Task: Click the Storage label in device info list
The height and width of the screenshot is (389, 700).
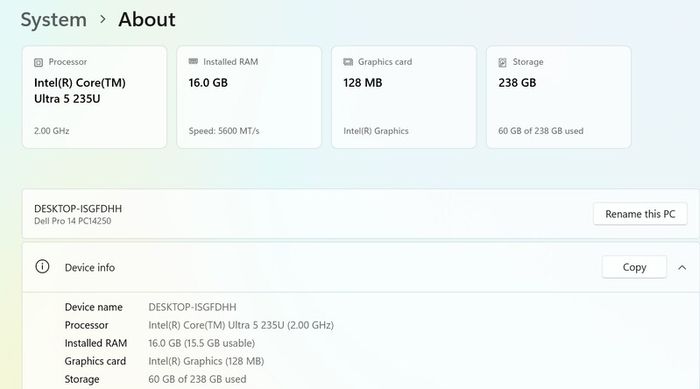Action: (x=82, y=379)
